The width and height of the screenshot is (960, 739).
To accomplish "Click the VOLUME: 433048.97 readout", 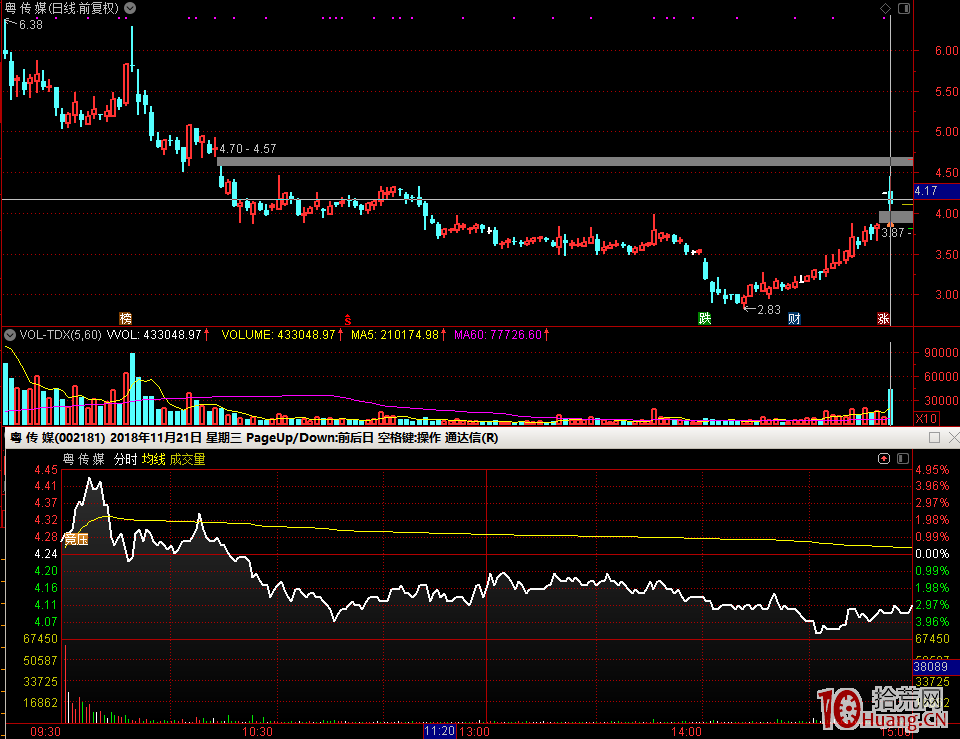I will pos(279,335).
